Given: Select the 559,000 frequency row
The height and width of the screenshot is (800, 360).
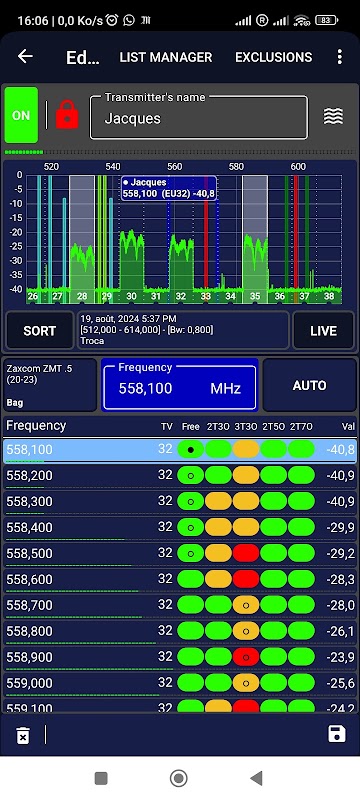Looking at the screenshot, I should pyautogui.click(x=180, y=684).
